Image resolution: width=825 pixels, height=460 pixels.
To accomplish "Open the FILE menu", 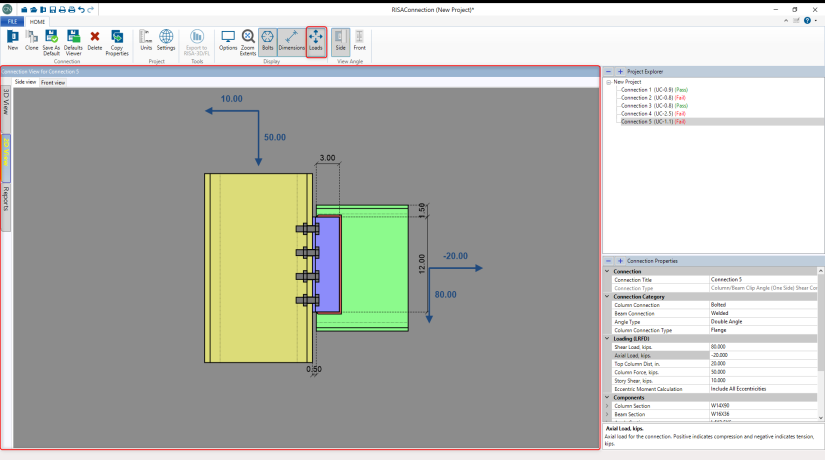I will [x=14, y=21].
